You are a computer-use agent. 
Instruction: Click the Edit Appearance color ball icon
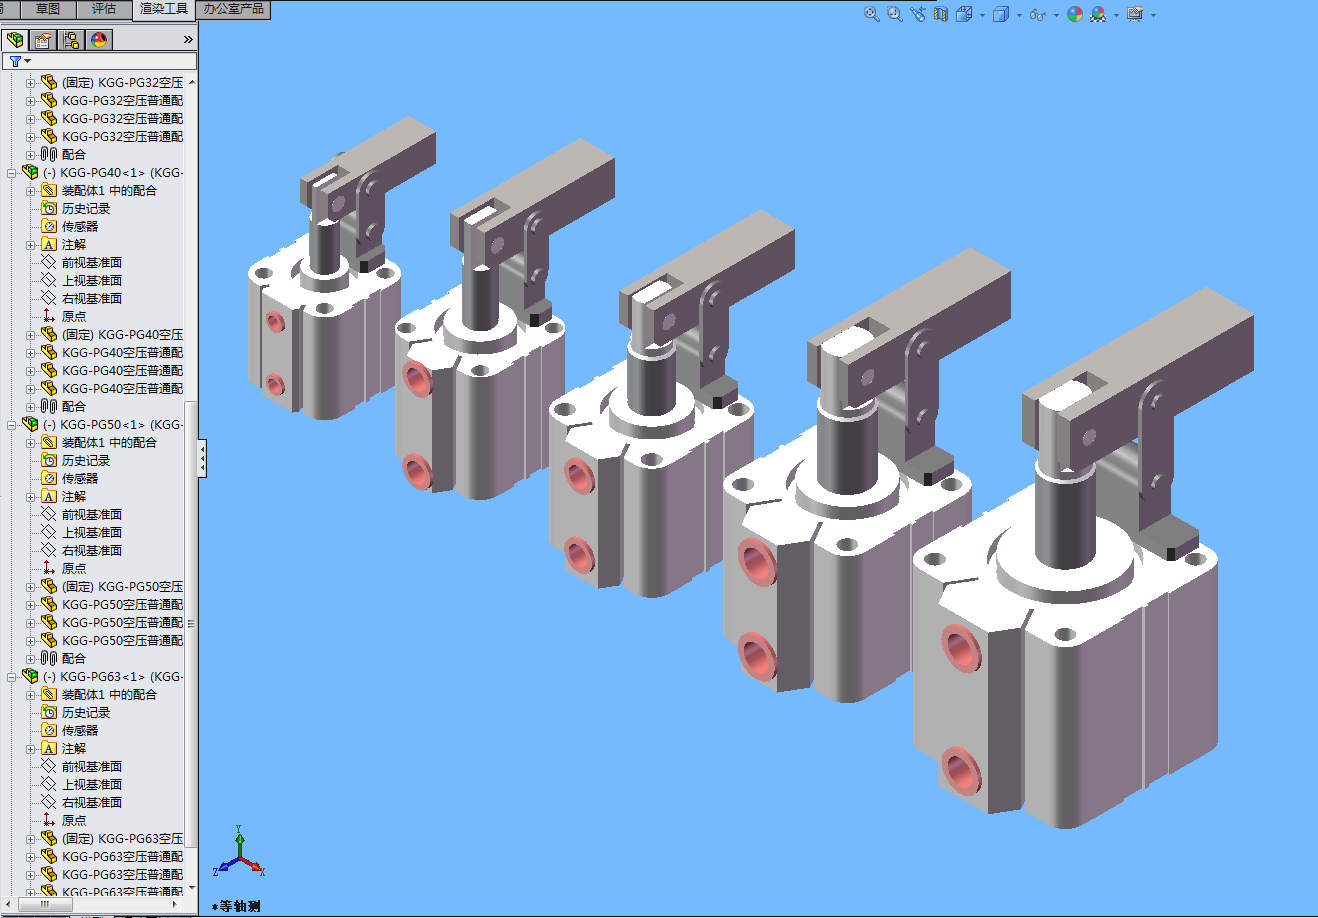(1074, 14)
